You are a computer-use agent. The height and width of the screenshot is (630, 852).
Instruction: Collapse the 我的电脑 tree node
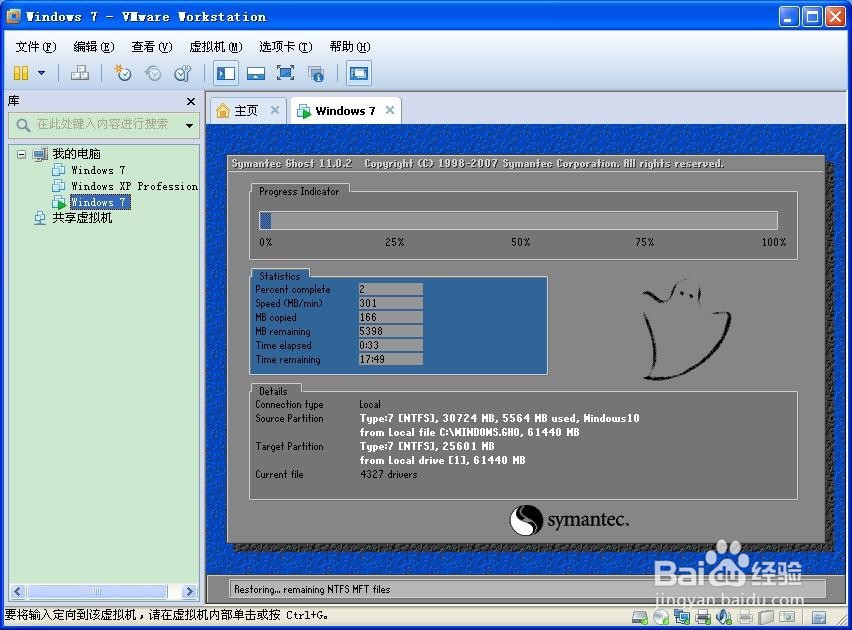pos(21,154)
